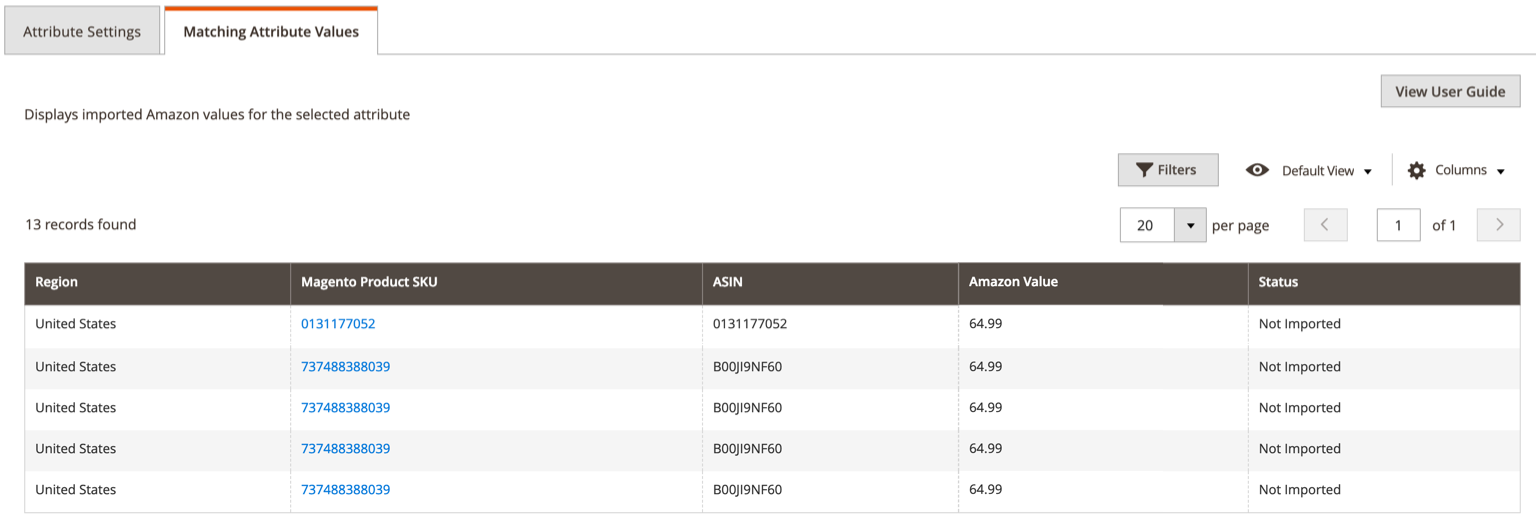The width and height of the screenshot is (1536, 520).
Task: Sort by Region column header
Action: 57,282
